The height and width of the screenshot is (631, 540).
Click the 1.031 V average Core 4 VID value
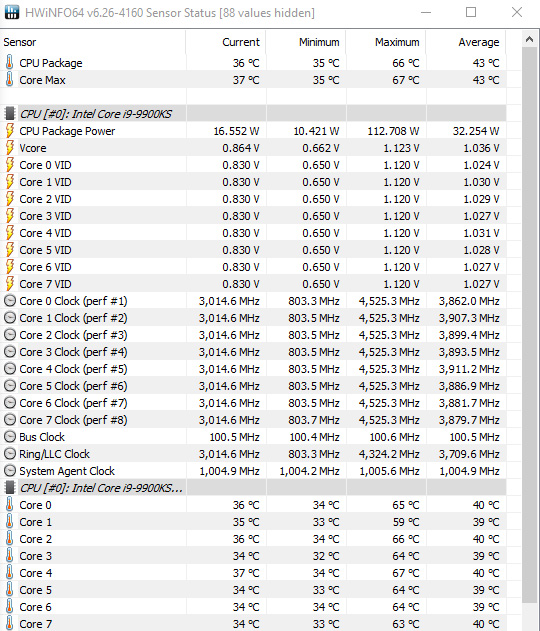[x=481, y=233]
